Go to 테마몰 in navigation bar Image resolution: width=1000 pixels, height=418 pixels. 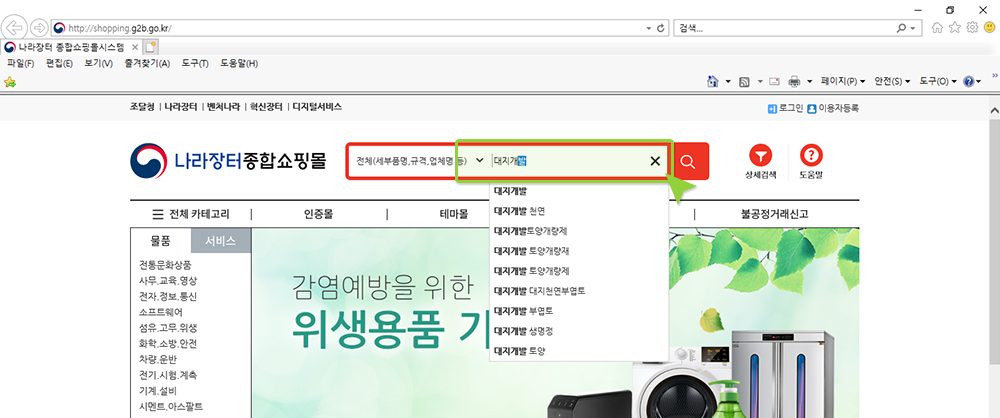tap(453, 214)
